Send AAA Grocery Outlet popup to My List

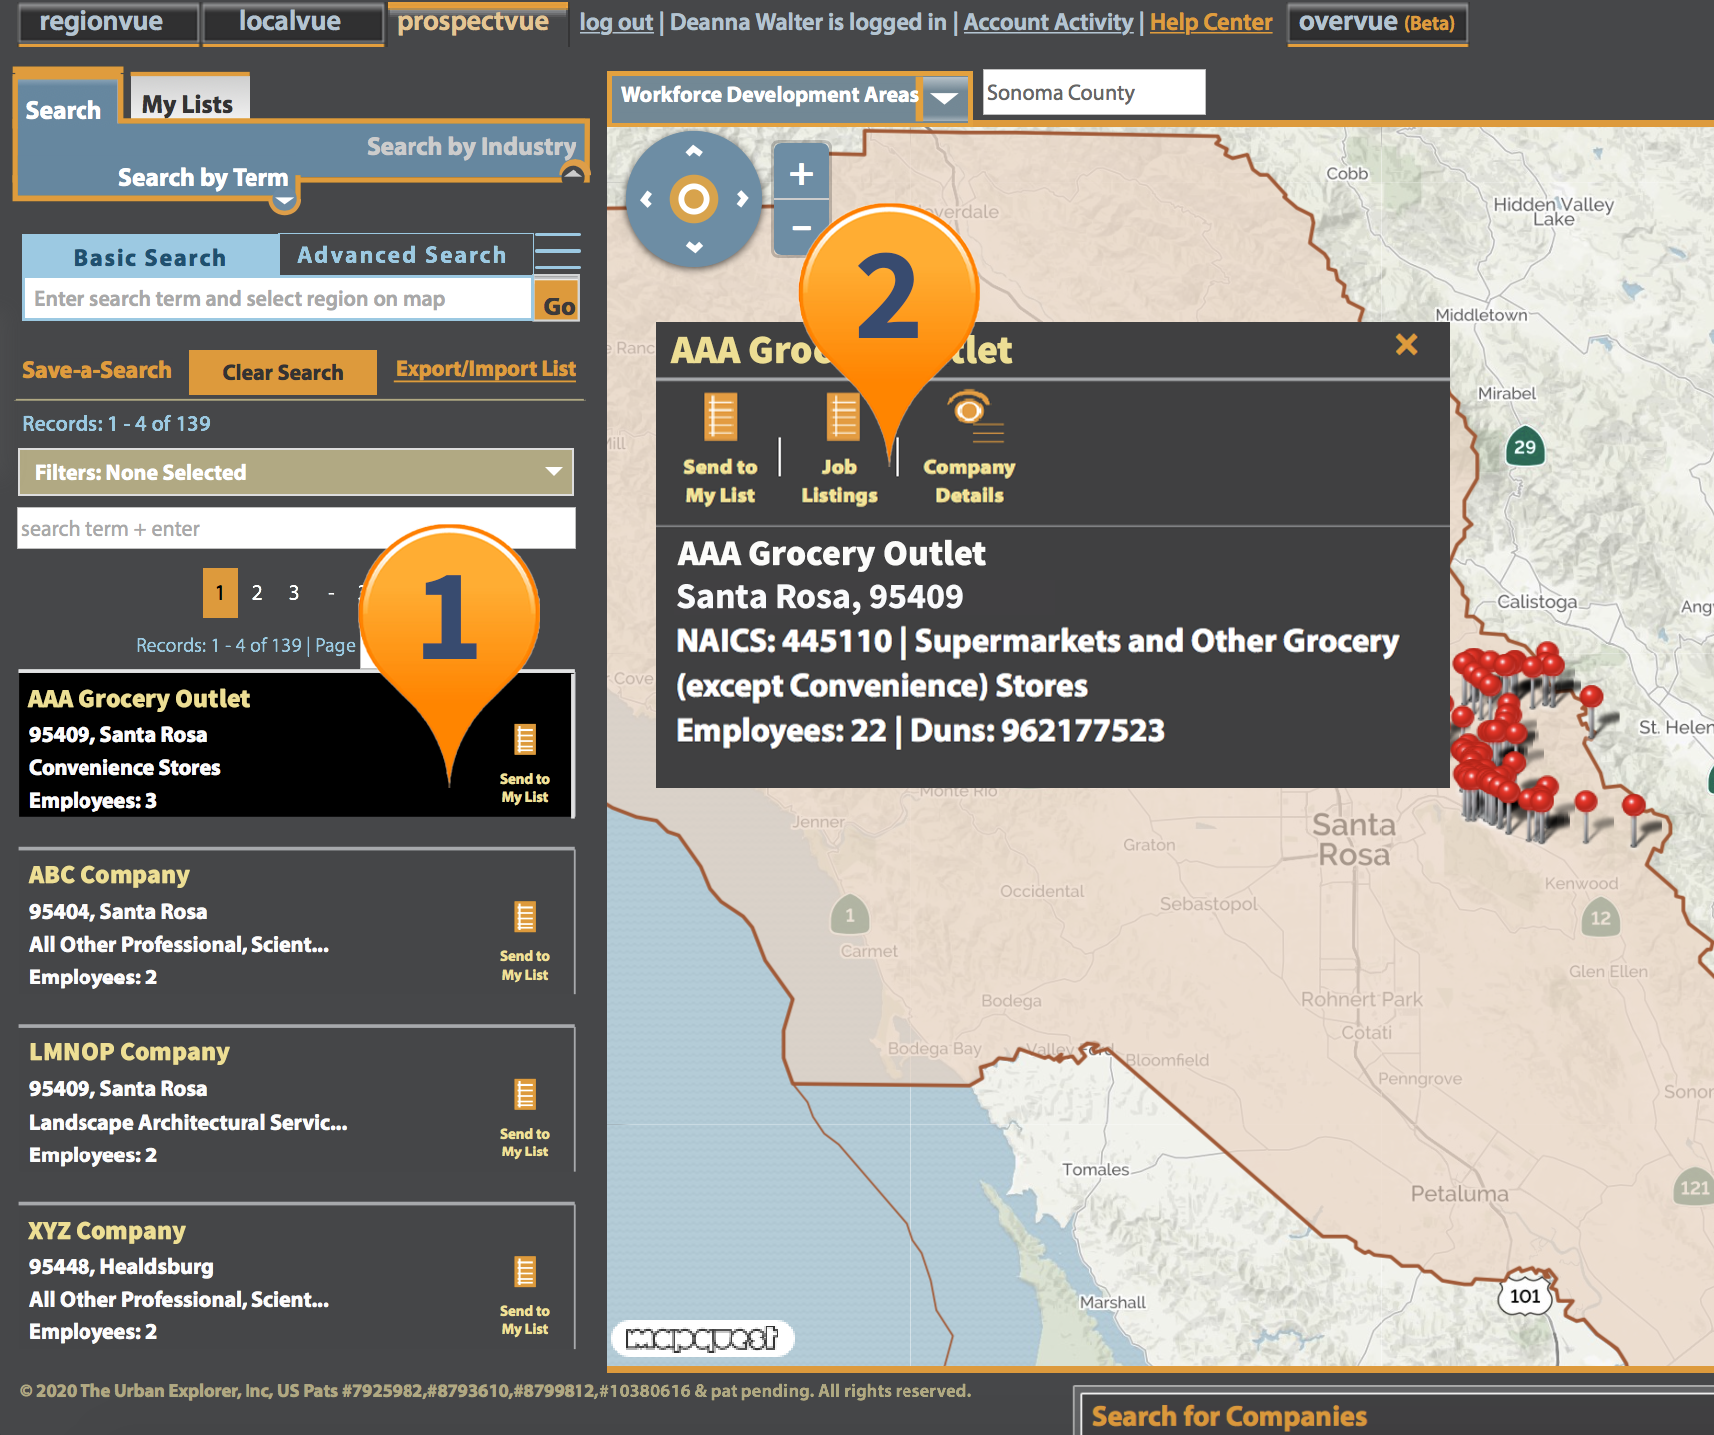tap(720, 449)
